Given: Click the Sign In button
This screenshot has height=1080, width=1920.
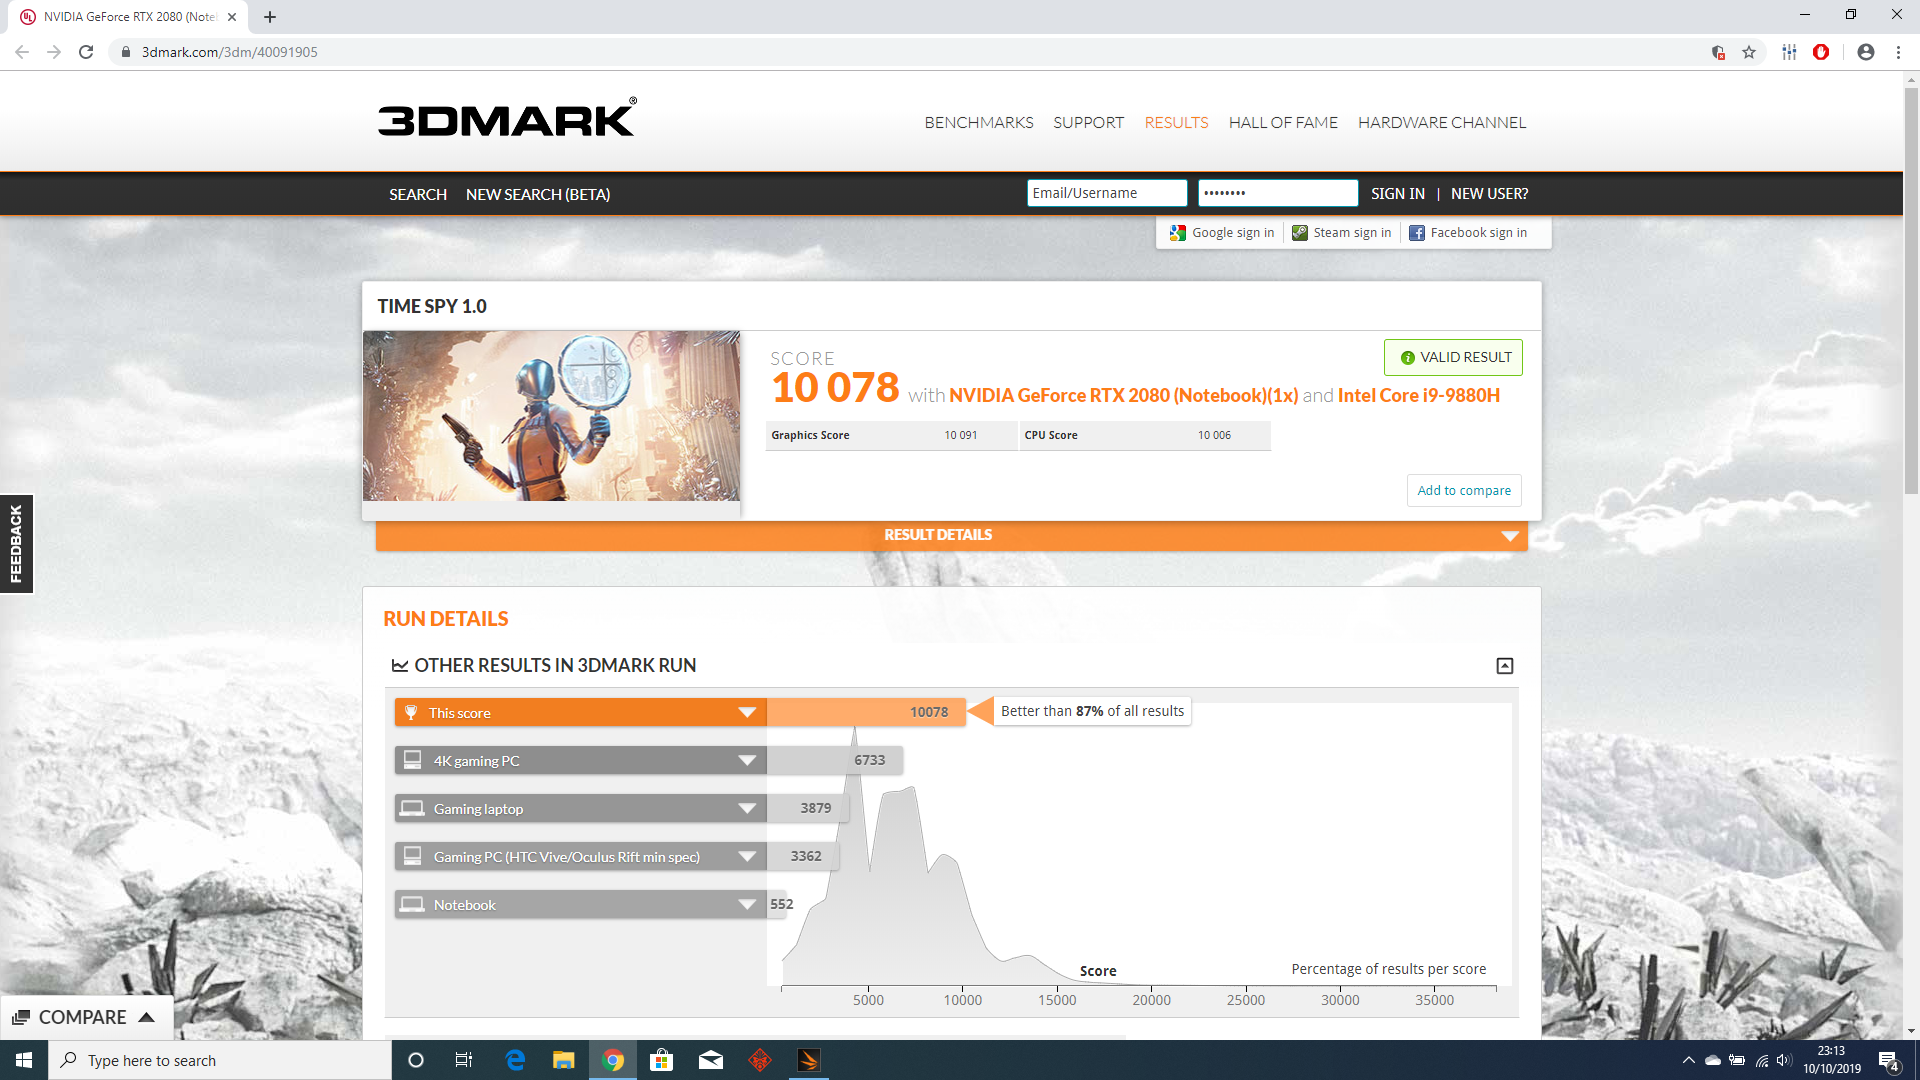Looking at the screenshot, I should [x=1398, y=194].
